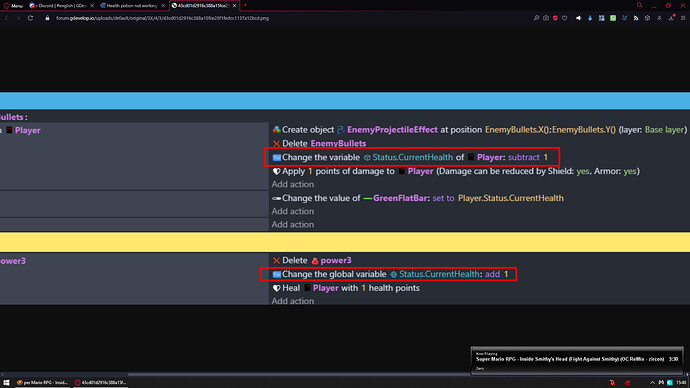Open the easy setup sidebar icon
The height and width of the screenshot is (388, 690).
pos(683,18)
